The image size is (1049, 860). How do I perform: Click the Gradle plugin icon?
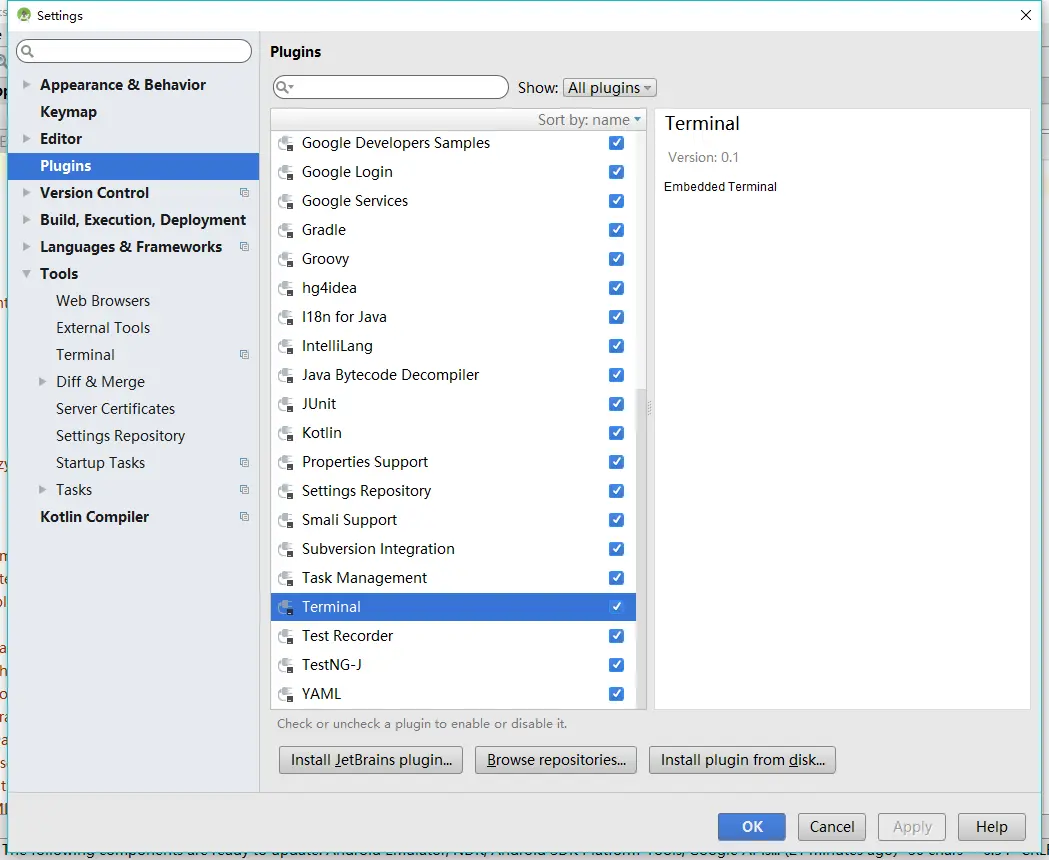click(x=286, y=230)
